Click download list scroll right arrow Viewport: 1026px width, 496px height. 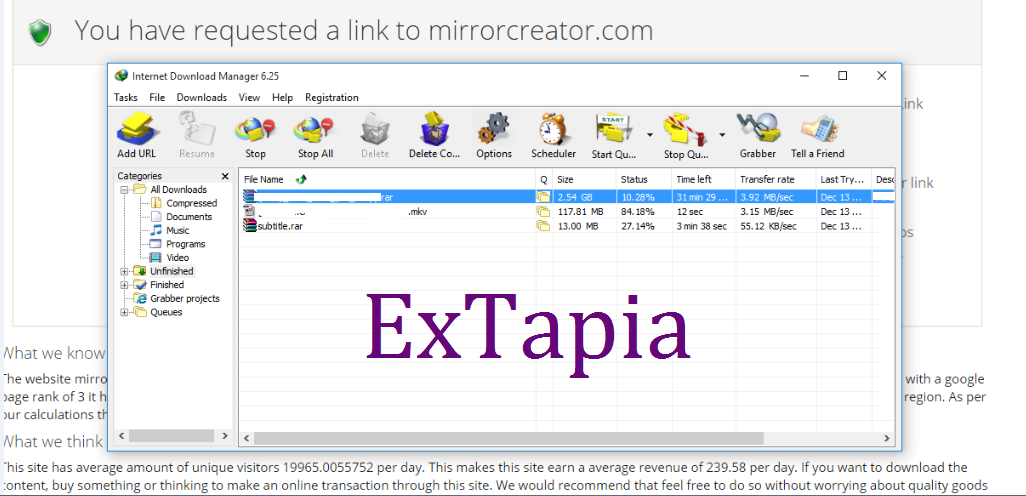point(887,438)
